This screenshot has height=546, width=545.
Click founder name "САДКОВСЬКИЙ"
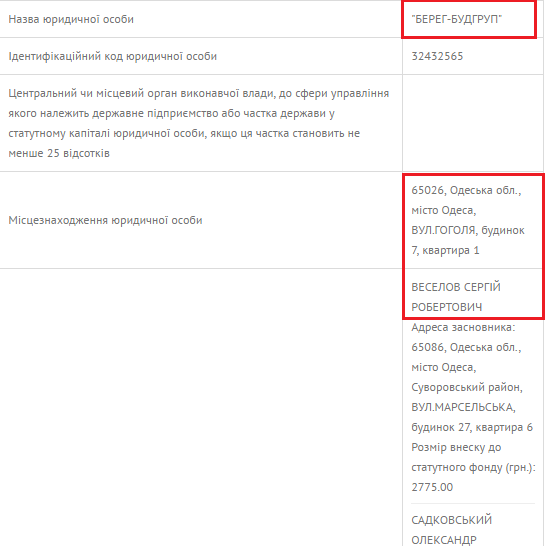(451, 520)
